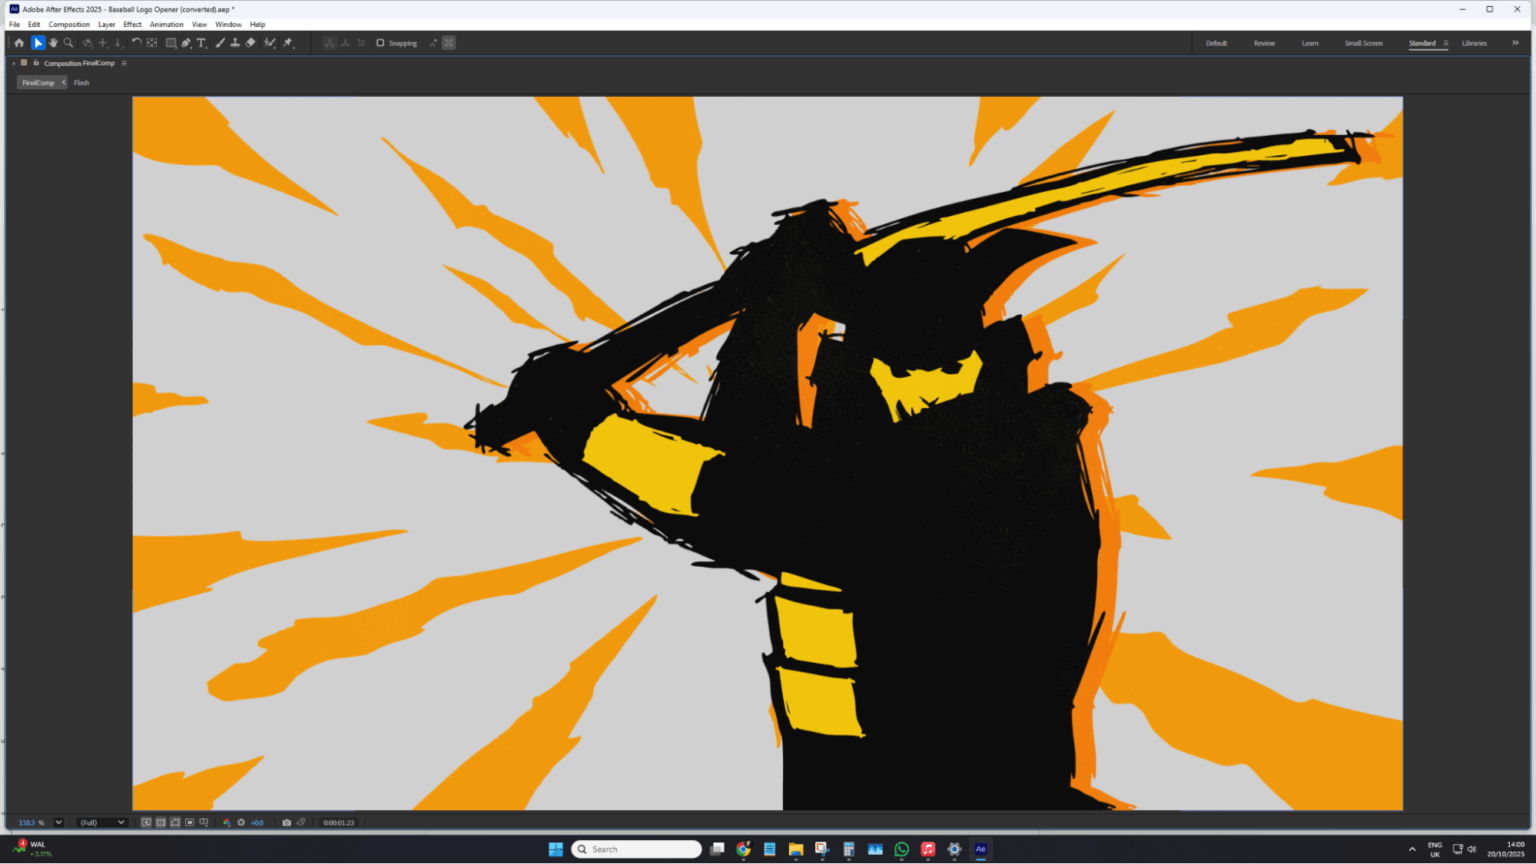Select the Pen tool
Viewport: 1536px width, 864px height.
click(186, 43)
